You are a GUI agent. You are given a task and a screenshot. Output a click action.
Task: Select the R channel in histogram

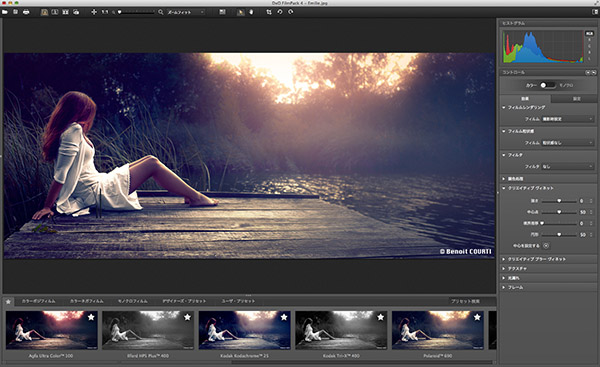[589, 40]
